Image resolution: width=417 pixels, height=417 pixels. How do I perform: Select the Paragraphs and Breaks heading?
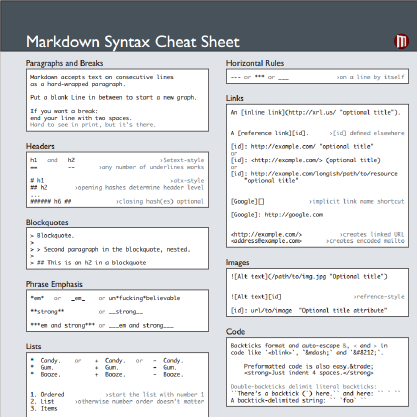64,63
